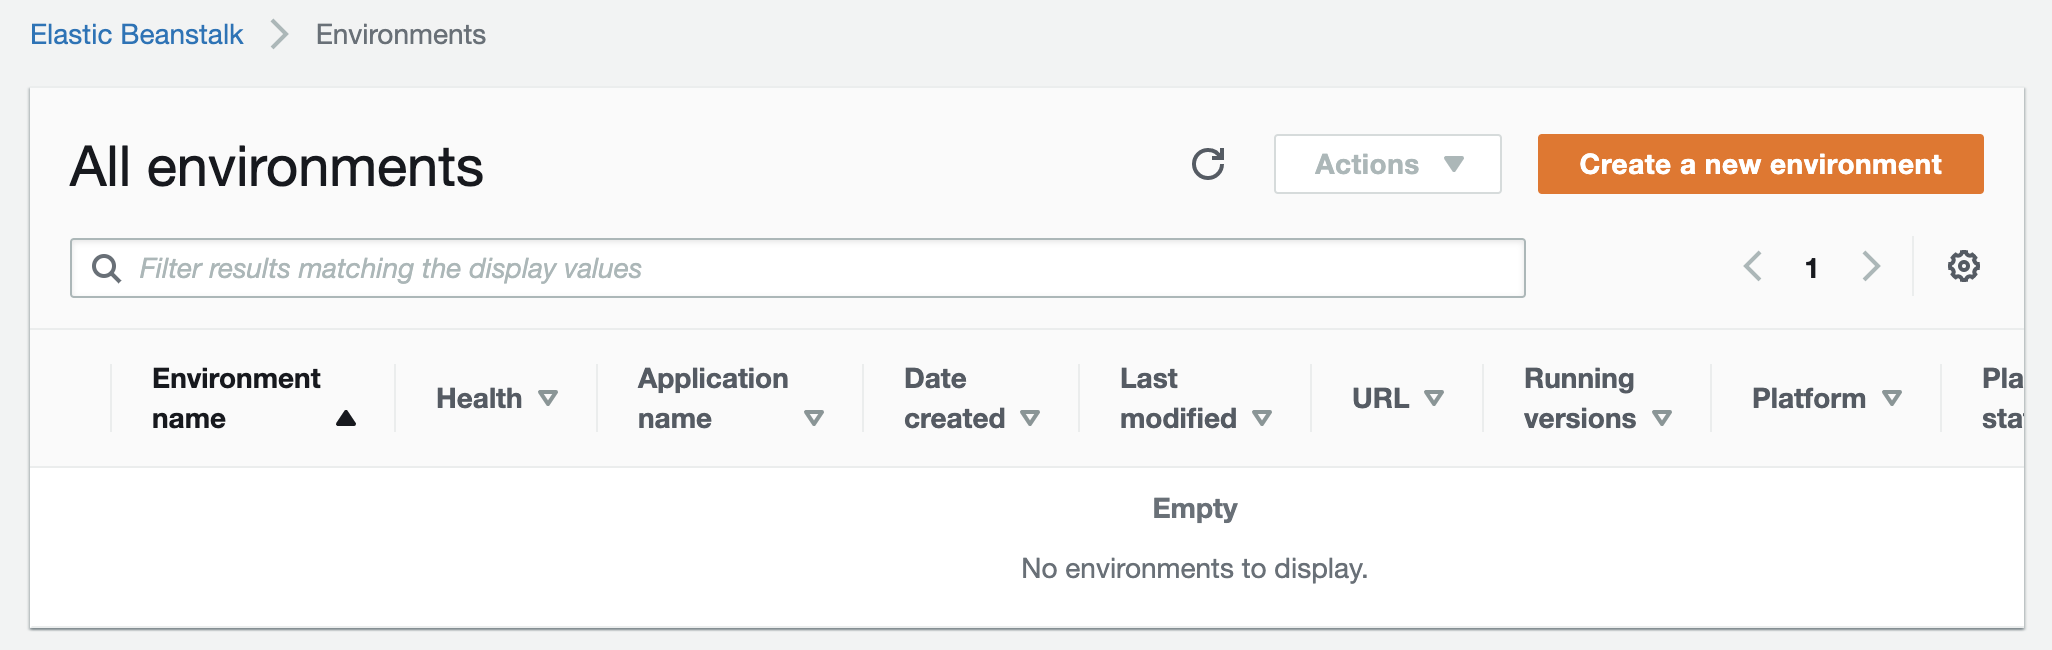This screenshot has width=2052, height=650.
Task: Click Create a new environment button
Action: [1760, 164]
